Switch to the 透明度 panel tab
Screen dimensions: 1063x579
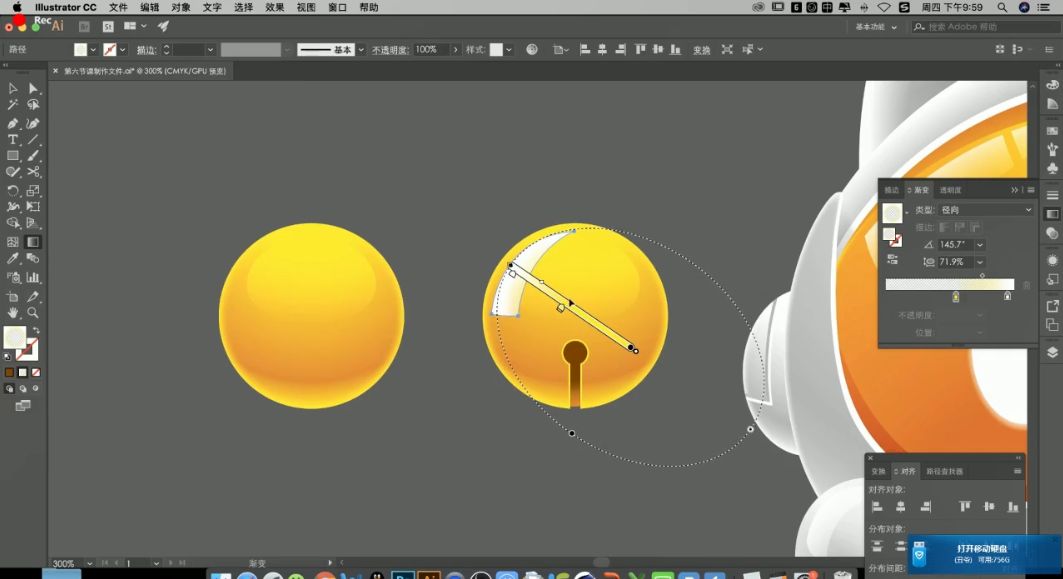pyautogui.click(x=950, y=190)
